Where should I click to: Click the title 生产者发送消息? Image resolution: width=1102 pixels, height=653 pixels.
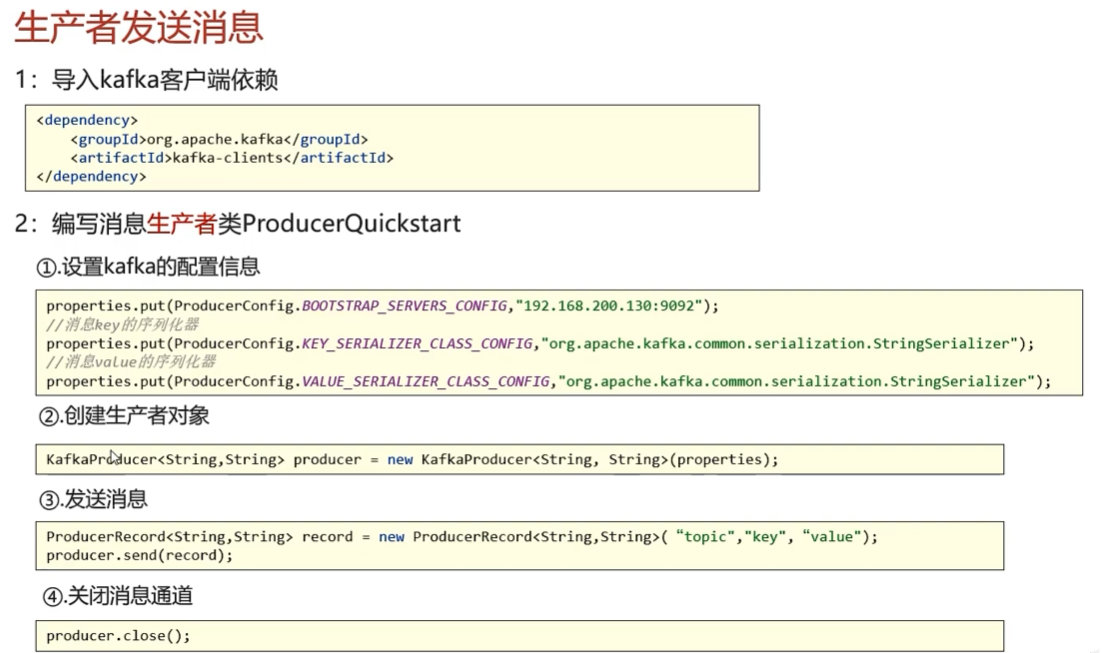tap(138, 28)
